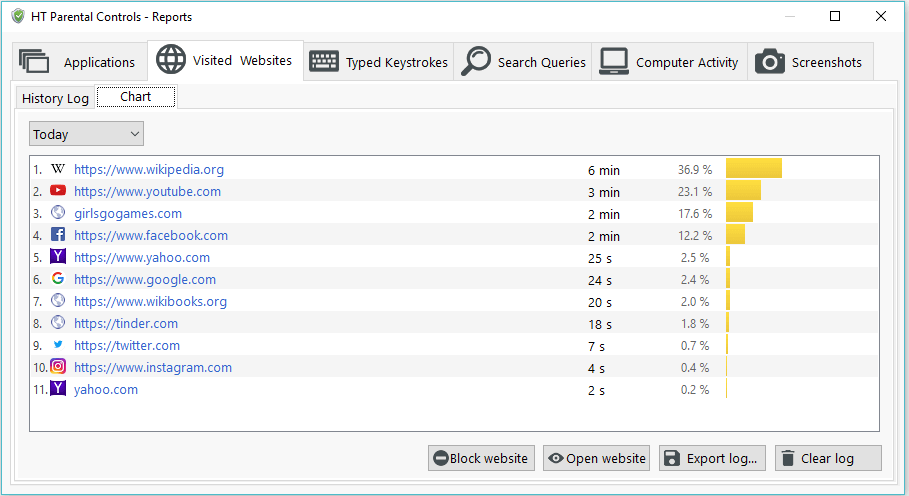Click the Screenshots camera icon
This screenshot has width=909, height=496.
[770, 61]
